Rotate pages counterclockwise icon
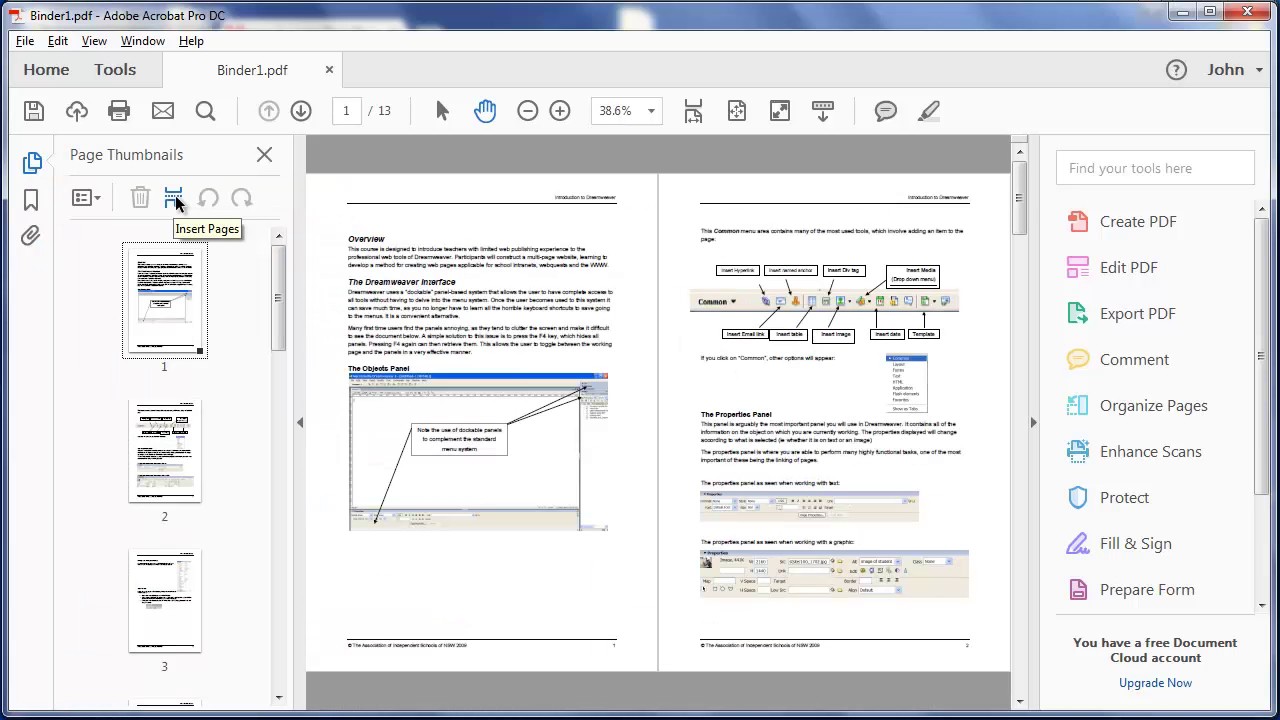The height and width of the screenshot is (720, 1280). click(x=208, y=198)
